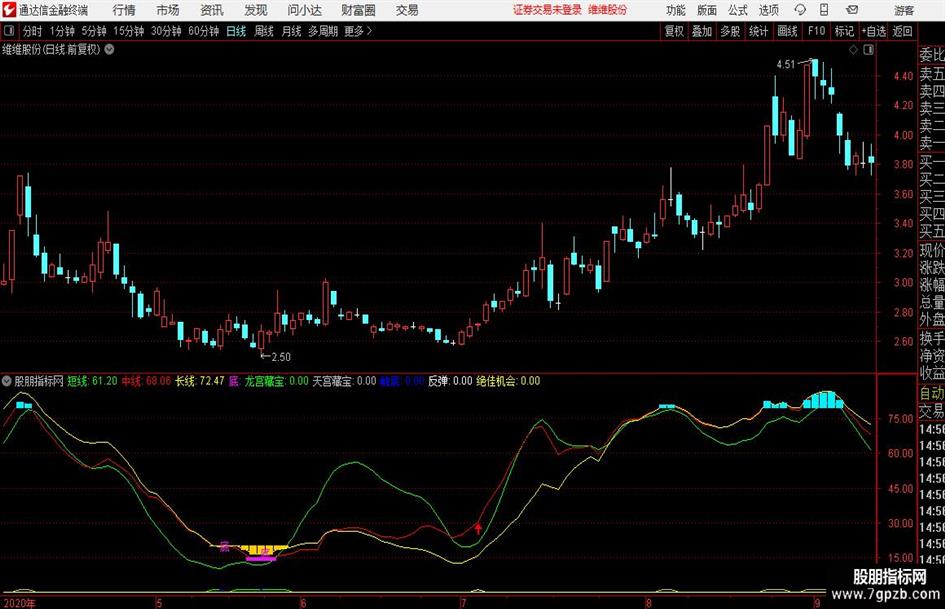
Task: Switch to the 分时 chart tab
Action: tap(33, 31)
